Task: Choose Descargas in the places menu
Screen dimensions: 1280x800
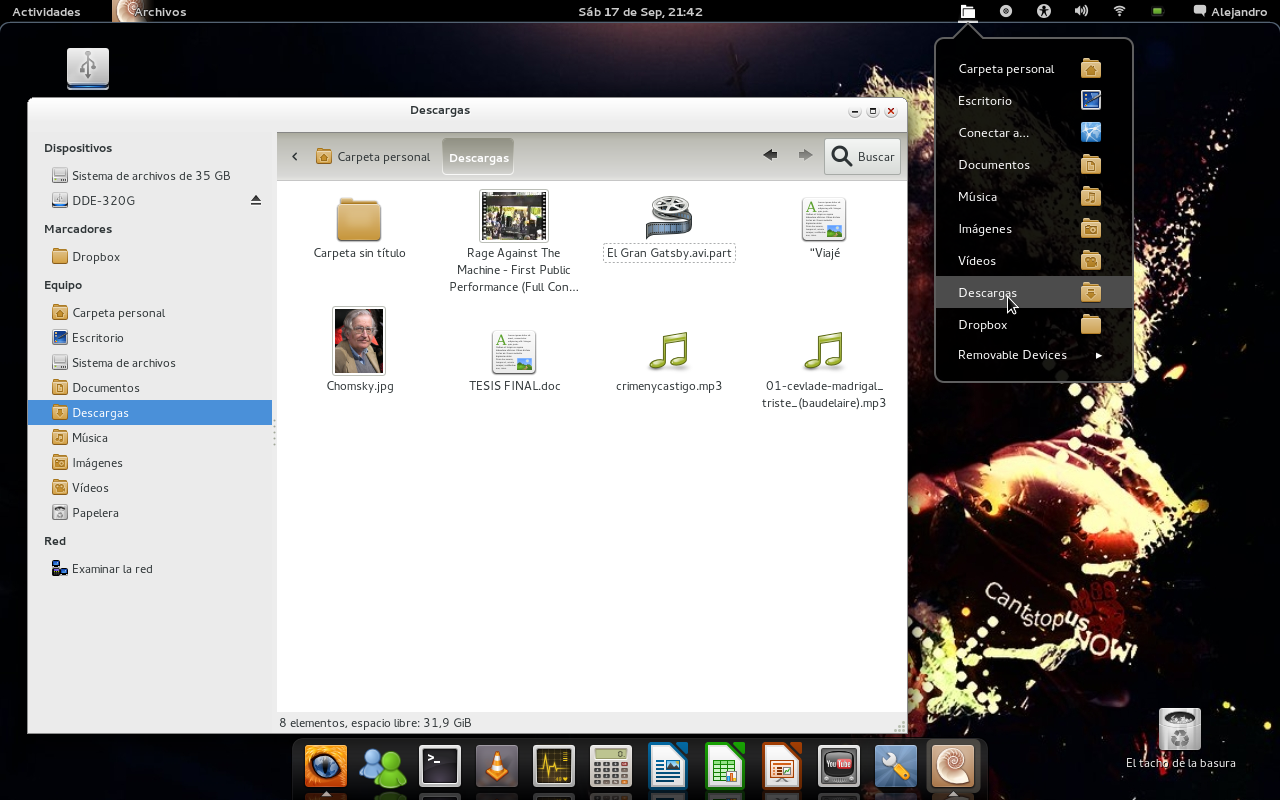Action: (x=1034, y=293)
